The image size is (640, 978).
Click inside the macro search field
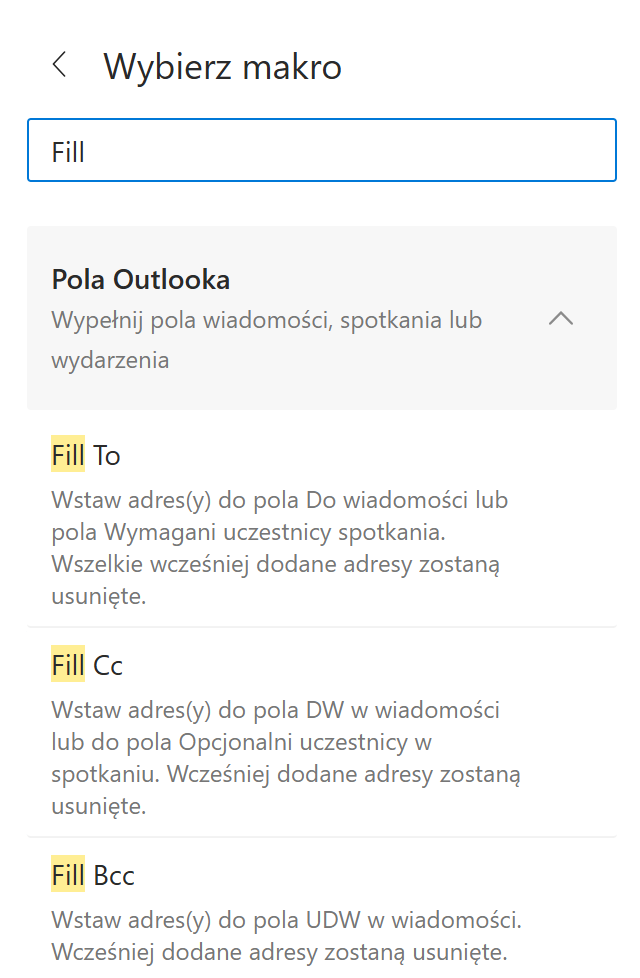[320, 149]
